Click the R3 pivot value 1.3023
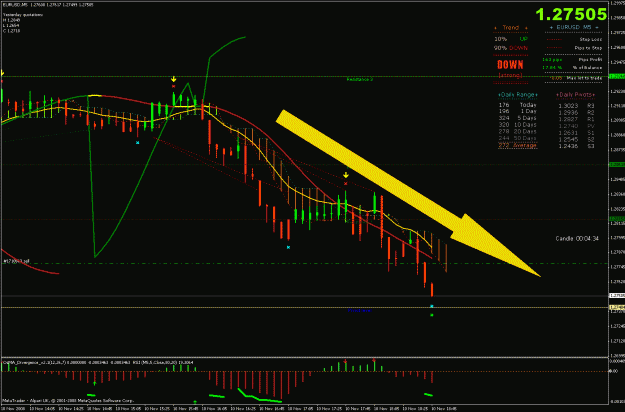Image resolution: width=625 pixels, height=412 pixels. (x=568, y=106)
